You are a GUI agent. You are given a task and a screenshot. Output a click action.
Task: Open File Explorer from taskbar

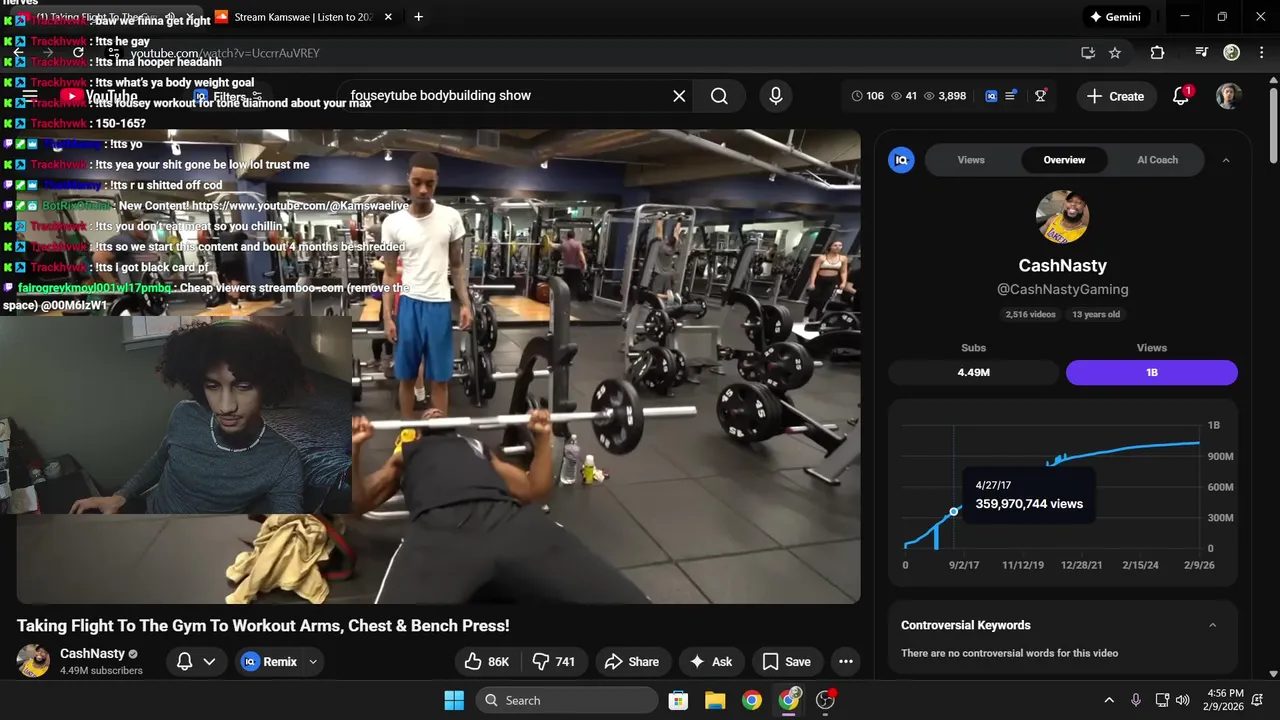click(715, 700)
